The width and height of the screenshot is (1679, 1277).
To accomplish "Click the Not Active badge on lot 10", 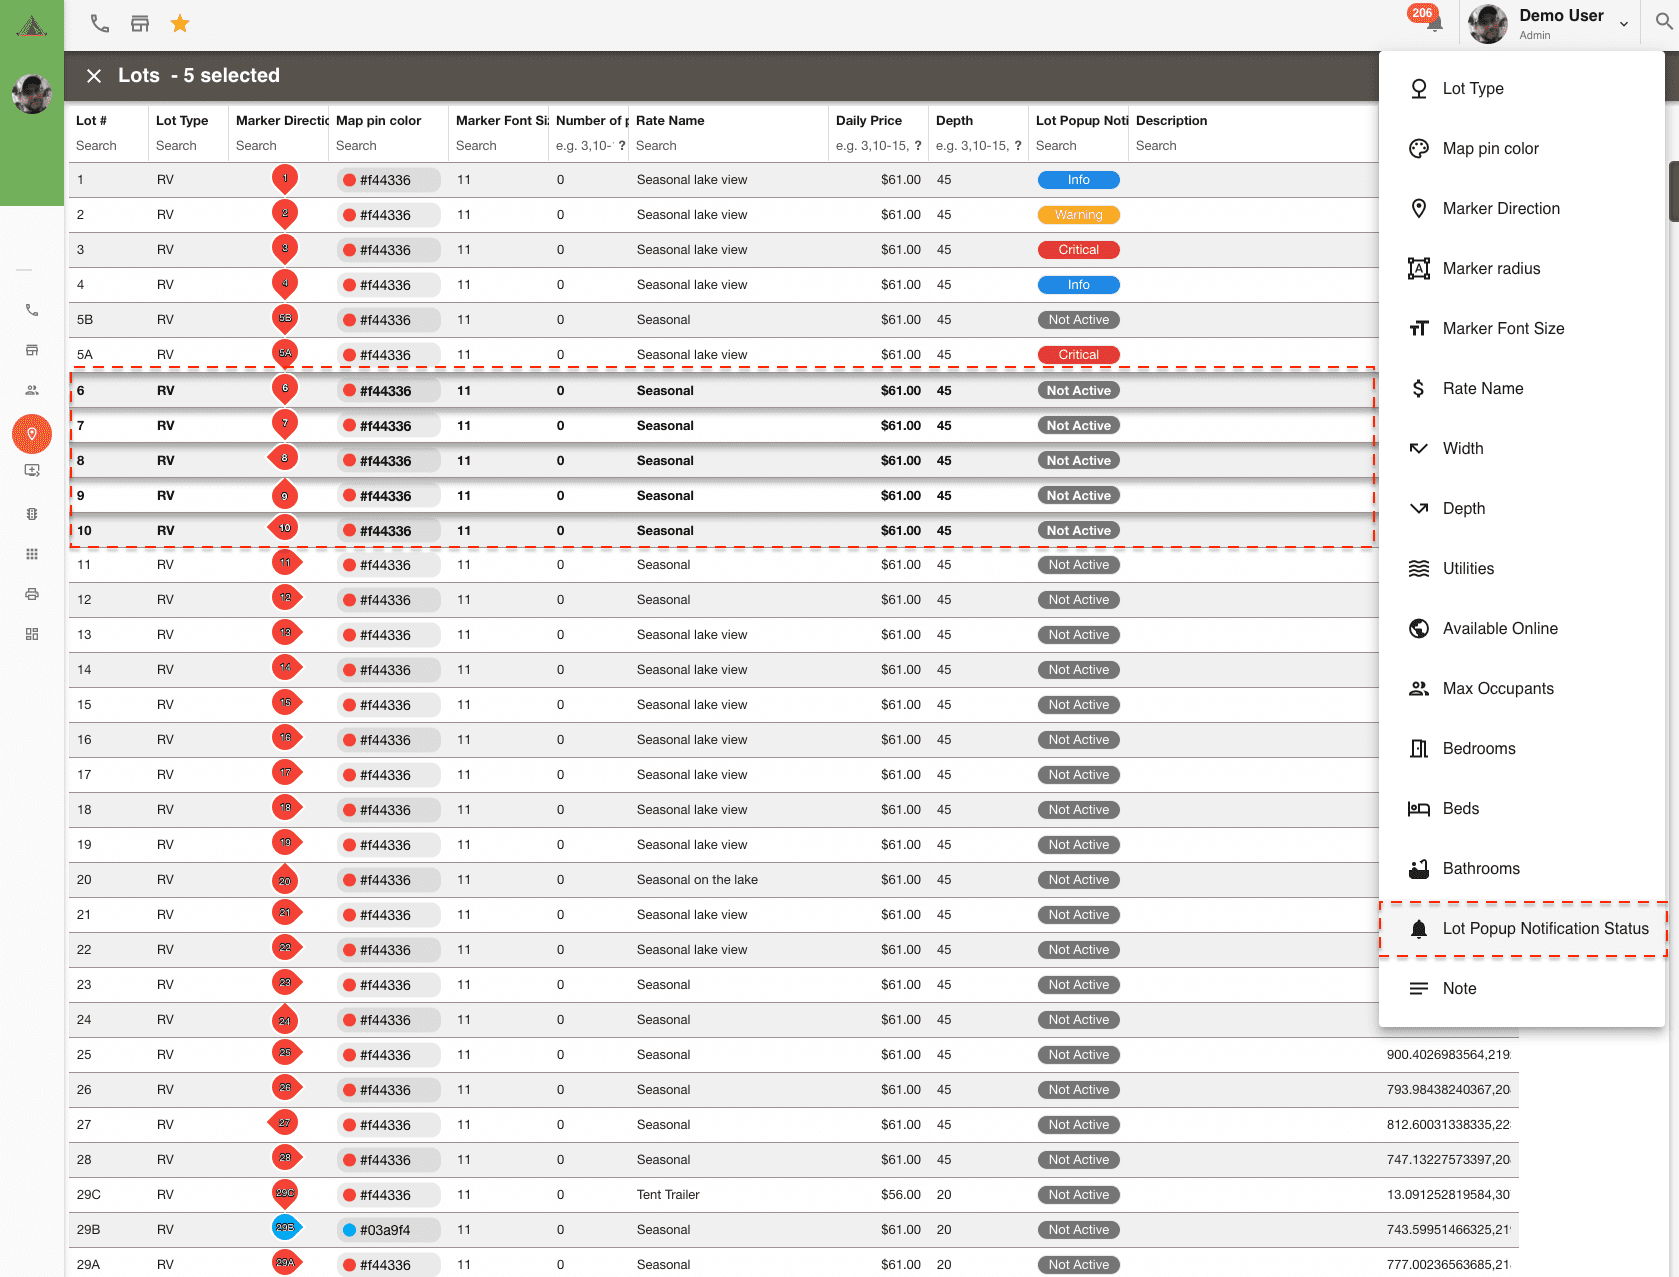I will tap(1079, 531).
